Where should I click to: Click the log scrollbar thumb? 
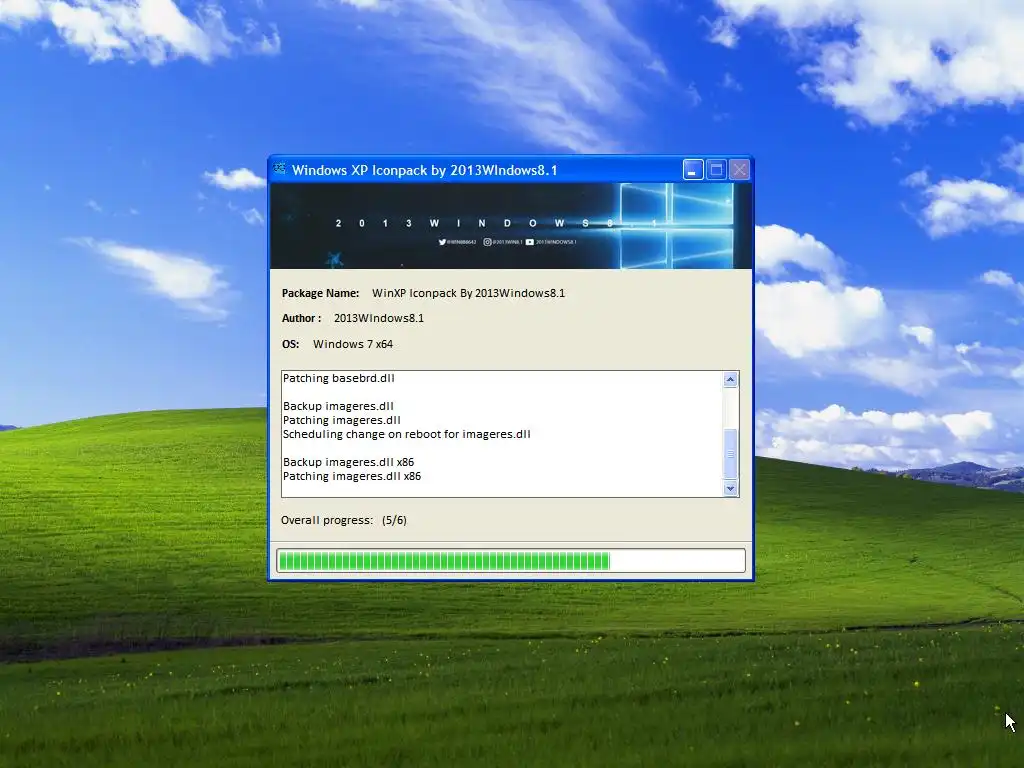[731, 454]
